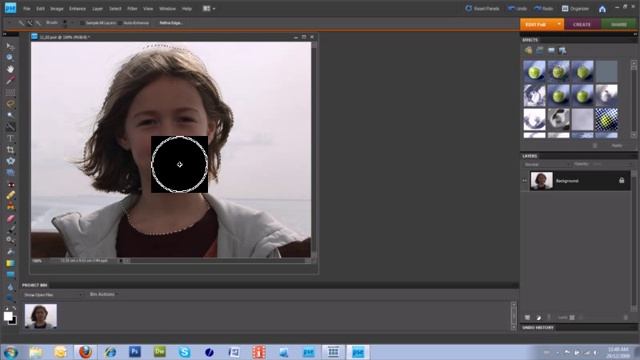Click the lock icon on the Background layer
Image resolution: width=640 pixels, height=360 pixels.
(621, 180)
